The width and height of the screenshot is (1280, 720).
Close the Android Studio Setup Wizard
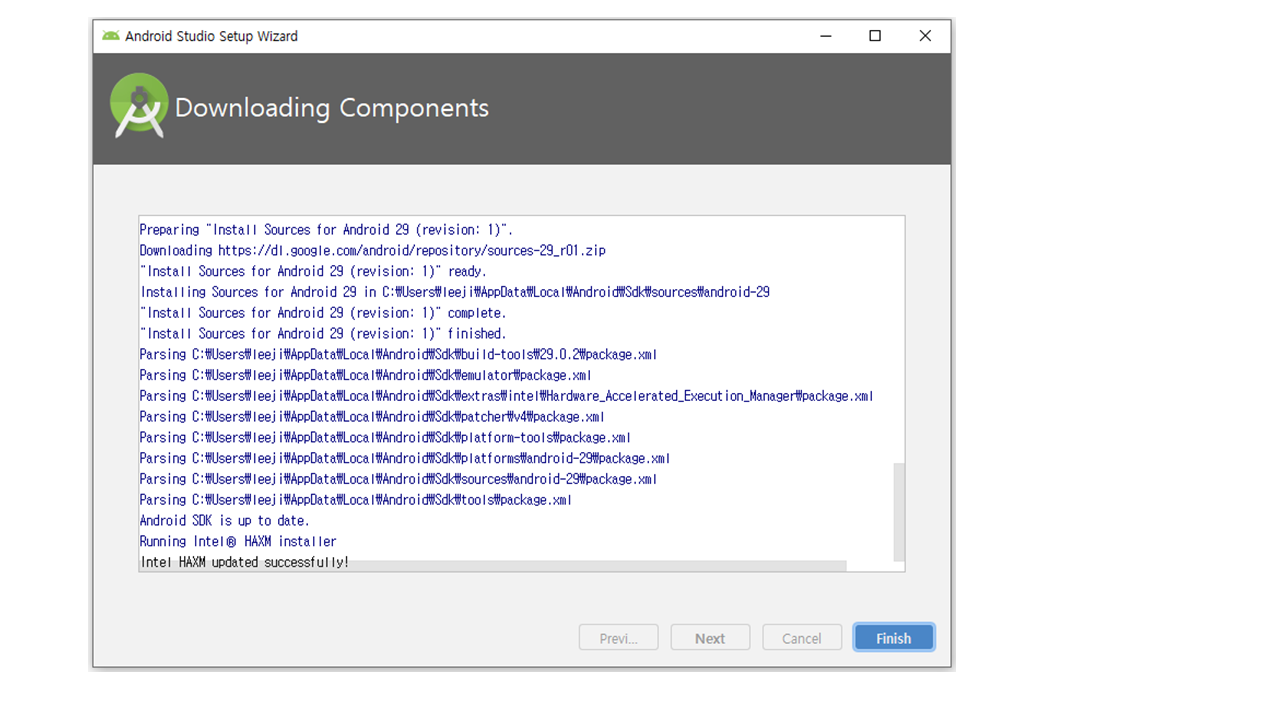click(925, 36)
